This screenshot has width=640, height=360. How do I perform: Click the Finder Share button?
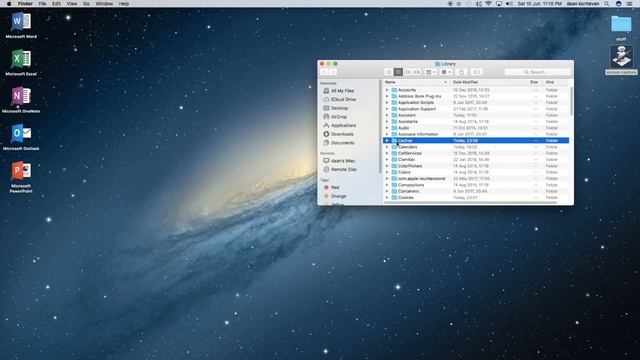coord(462,72)
